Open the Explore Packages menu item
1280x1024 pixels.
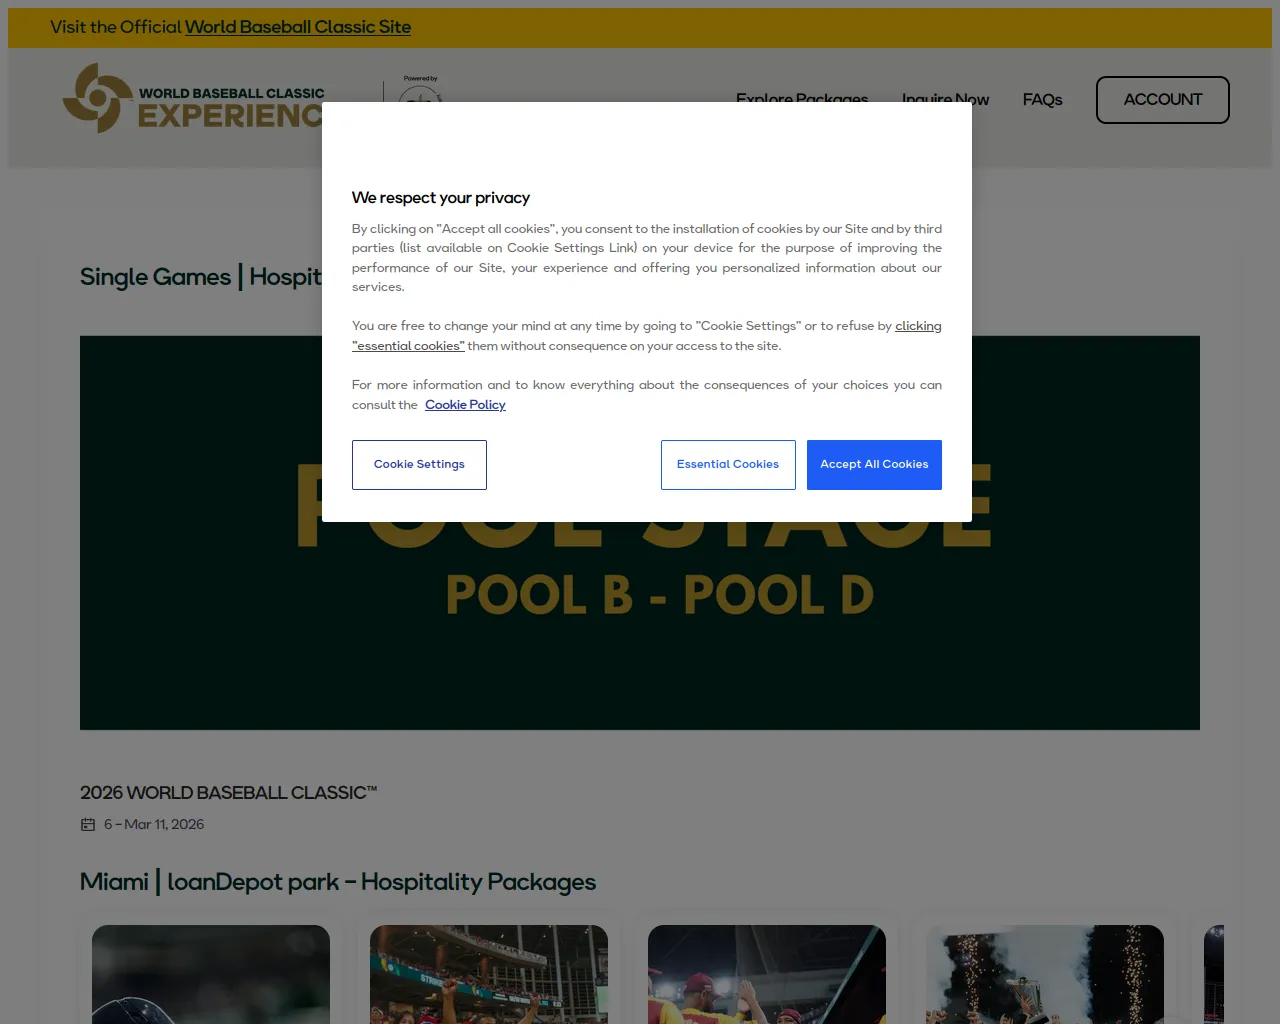[x=801, y=97]
